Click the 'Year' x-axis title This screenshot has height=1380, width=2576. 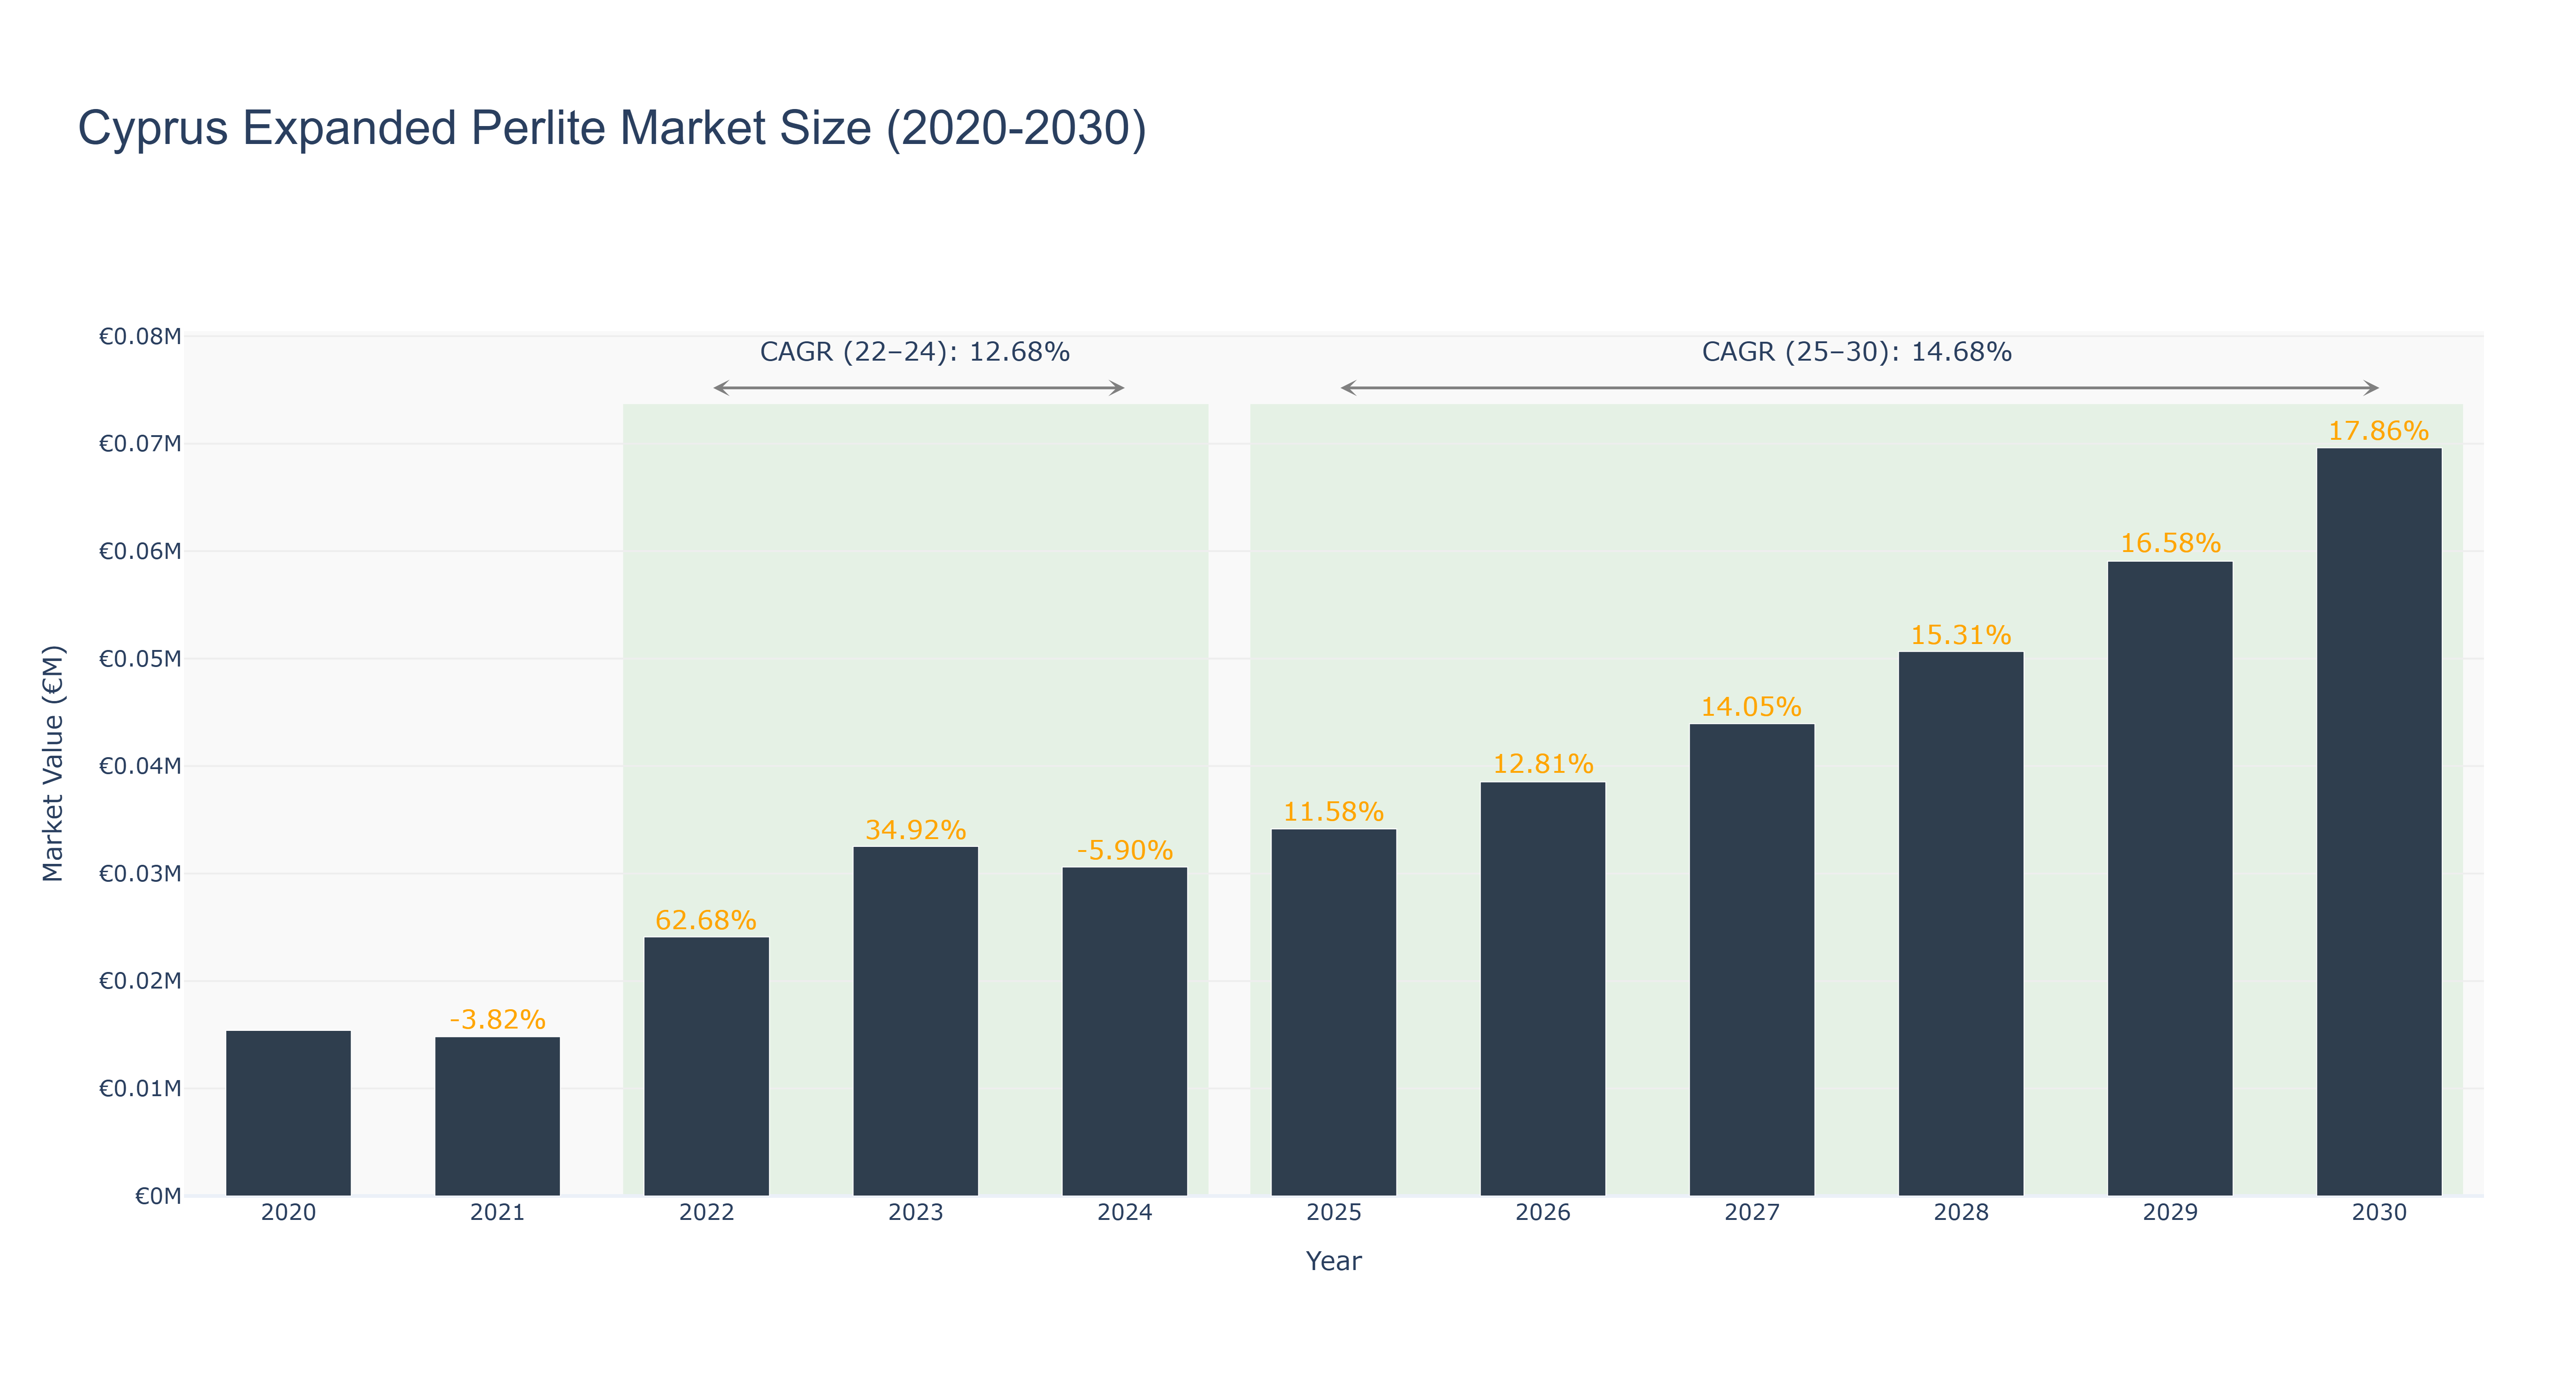(x=1333, y=1261)
